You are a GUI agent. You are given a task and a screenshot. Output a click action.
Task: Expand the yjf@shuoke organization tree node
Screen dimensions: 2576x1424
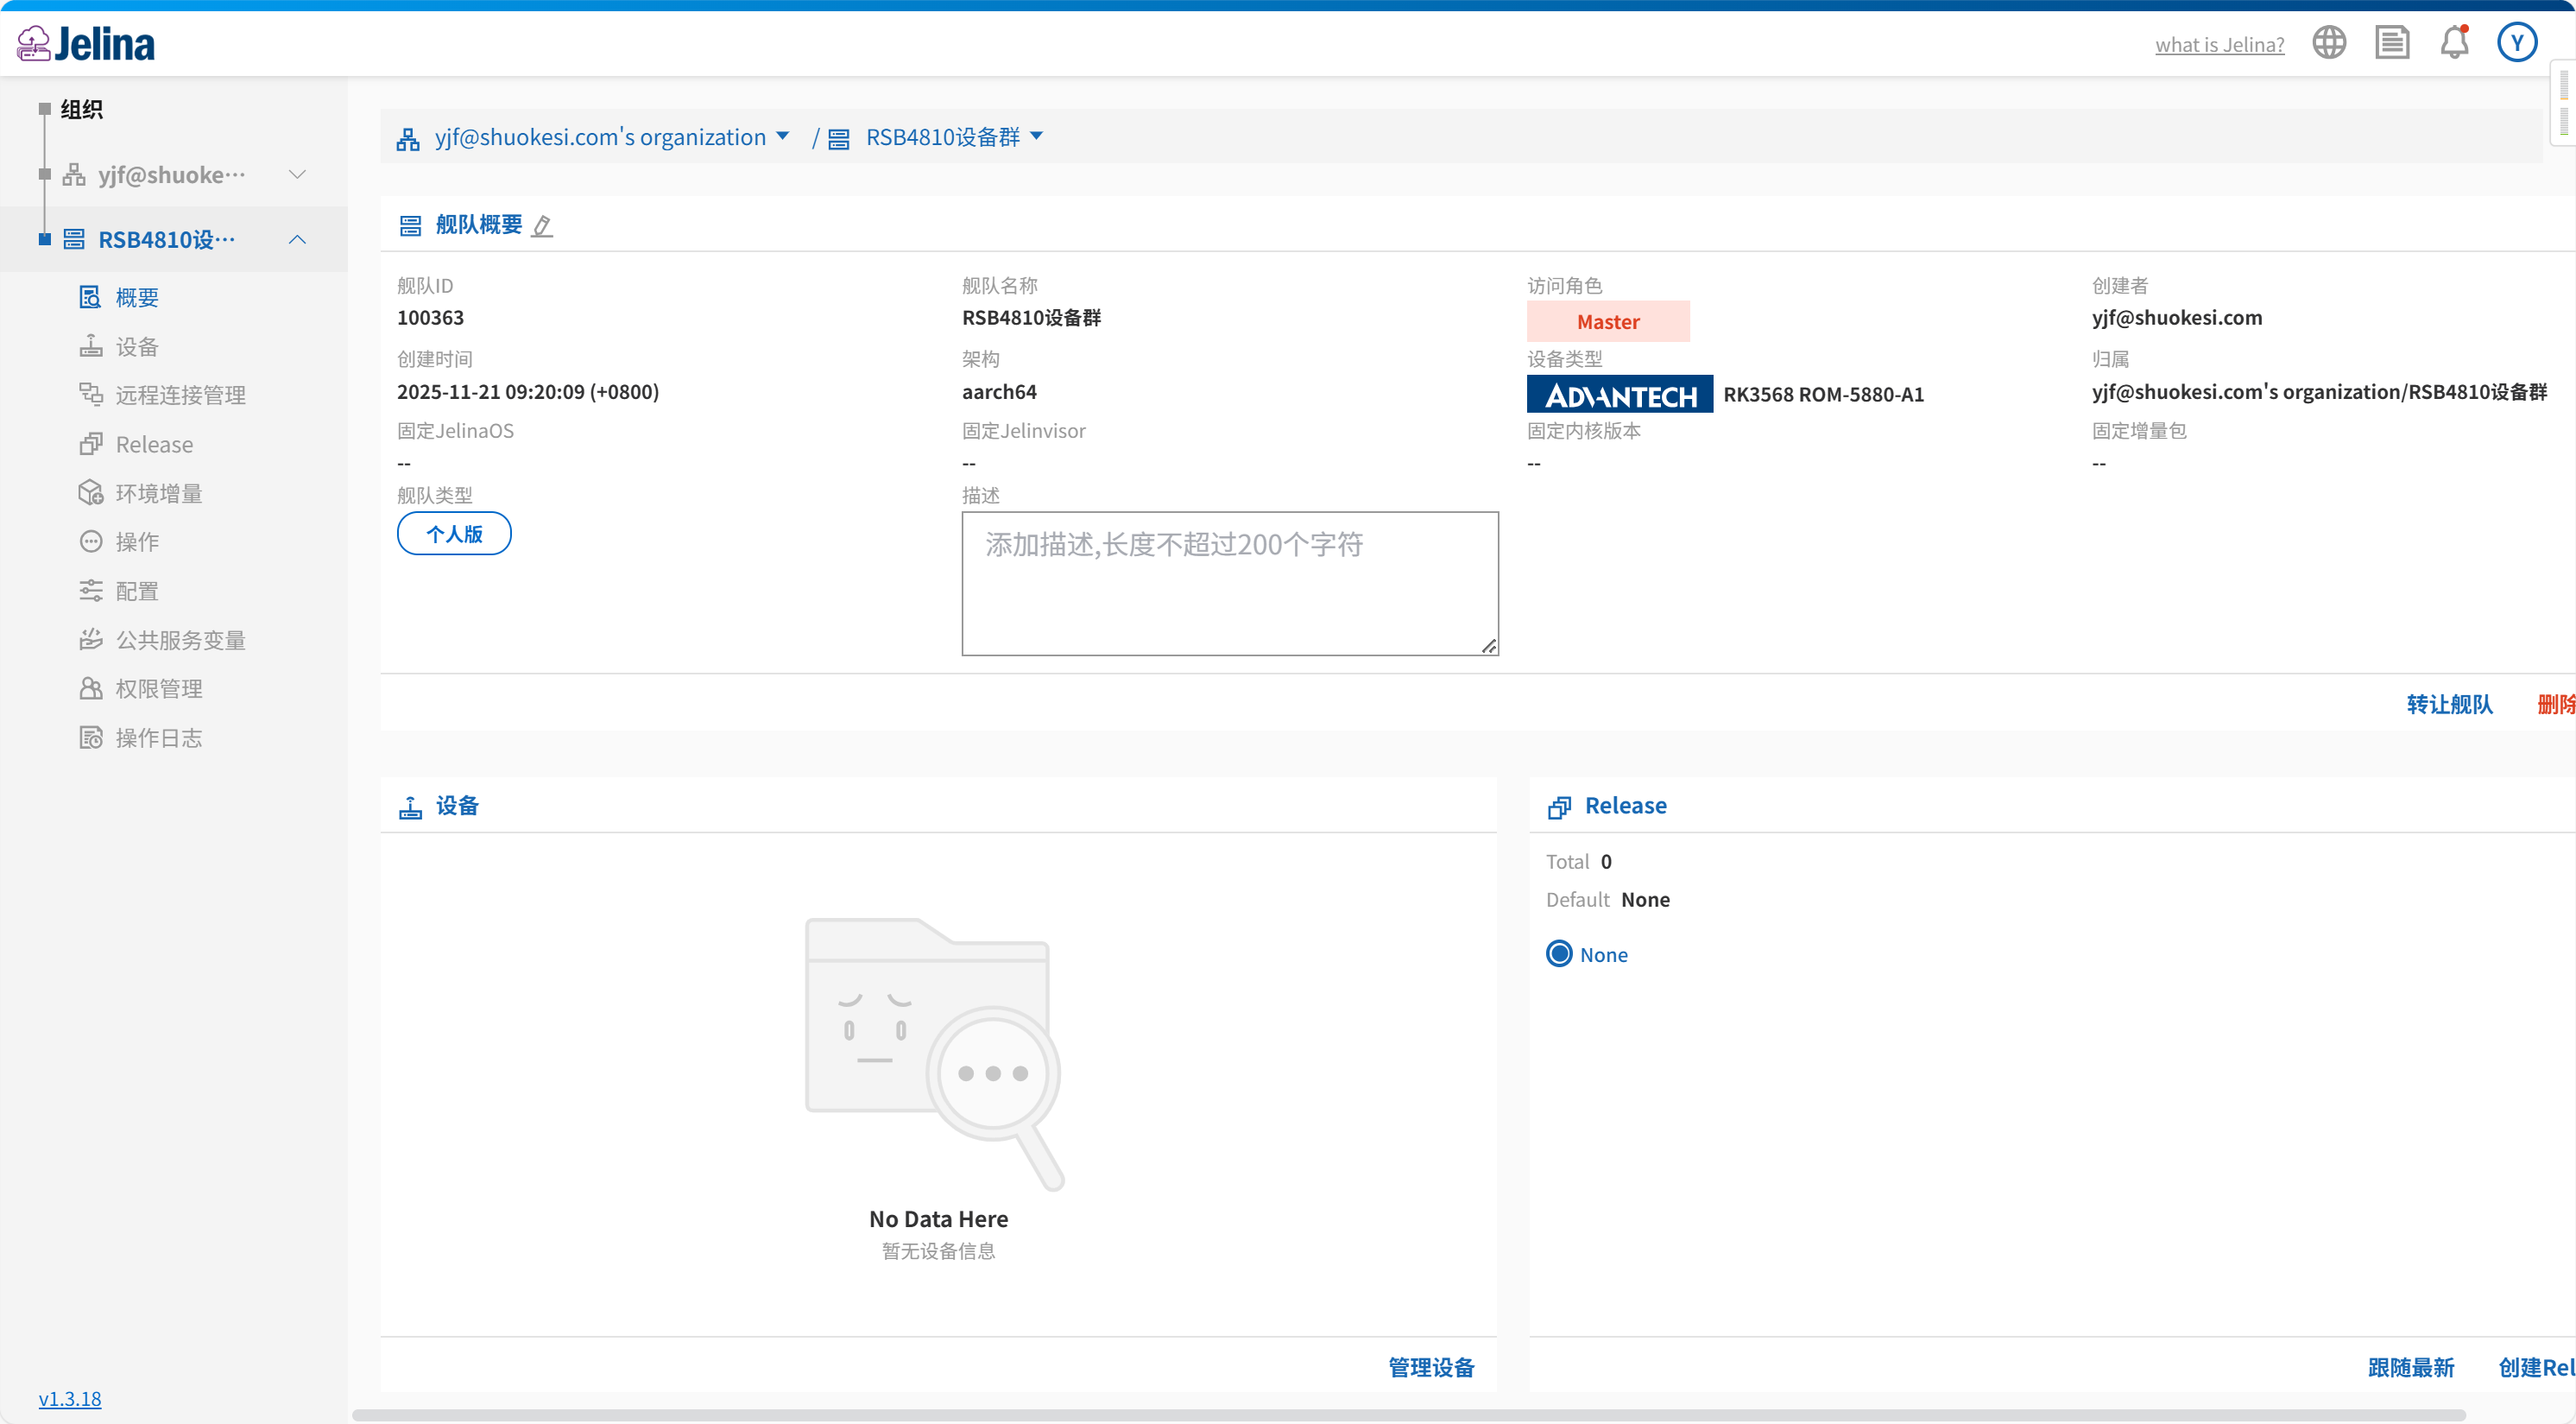(297, 175)
